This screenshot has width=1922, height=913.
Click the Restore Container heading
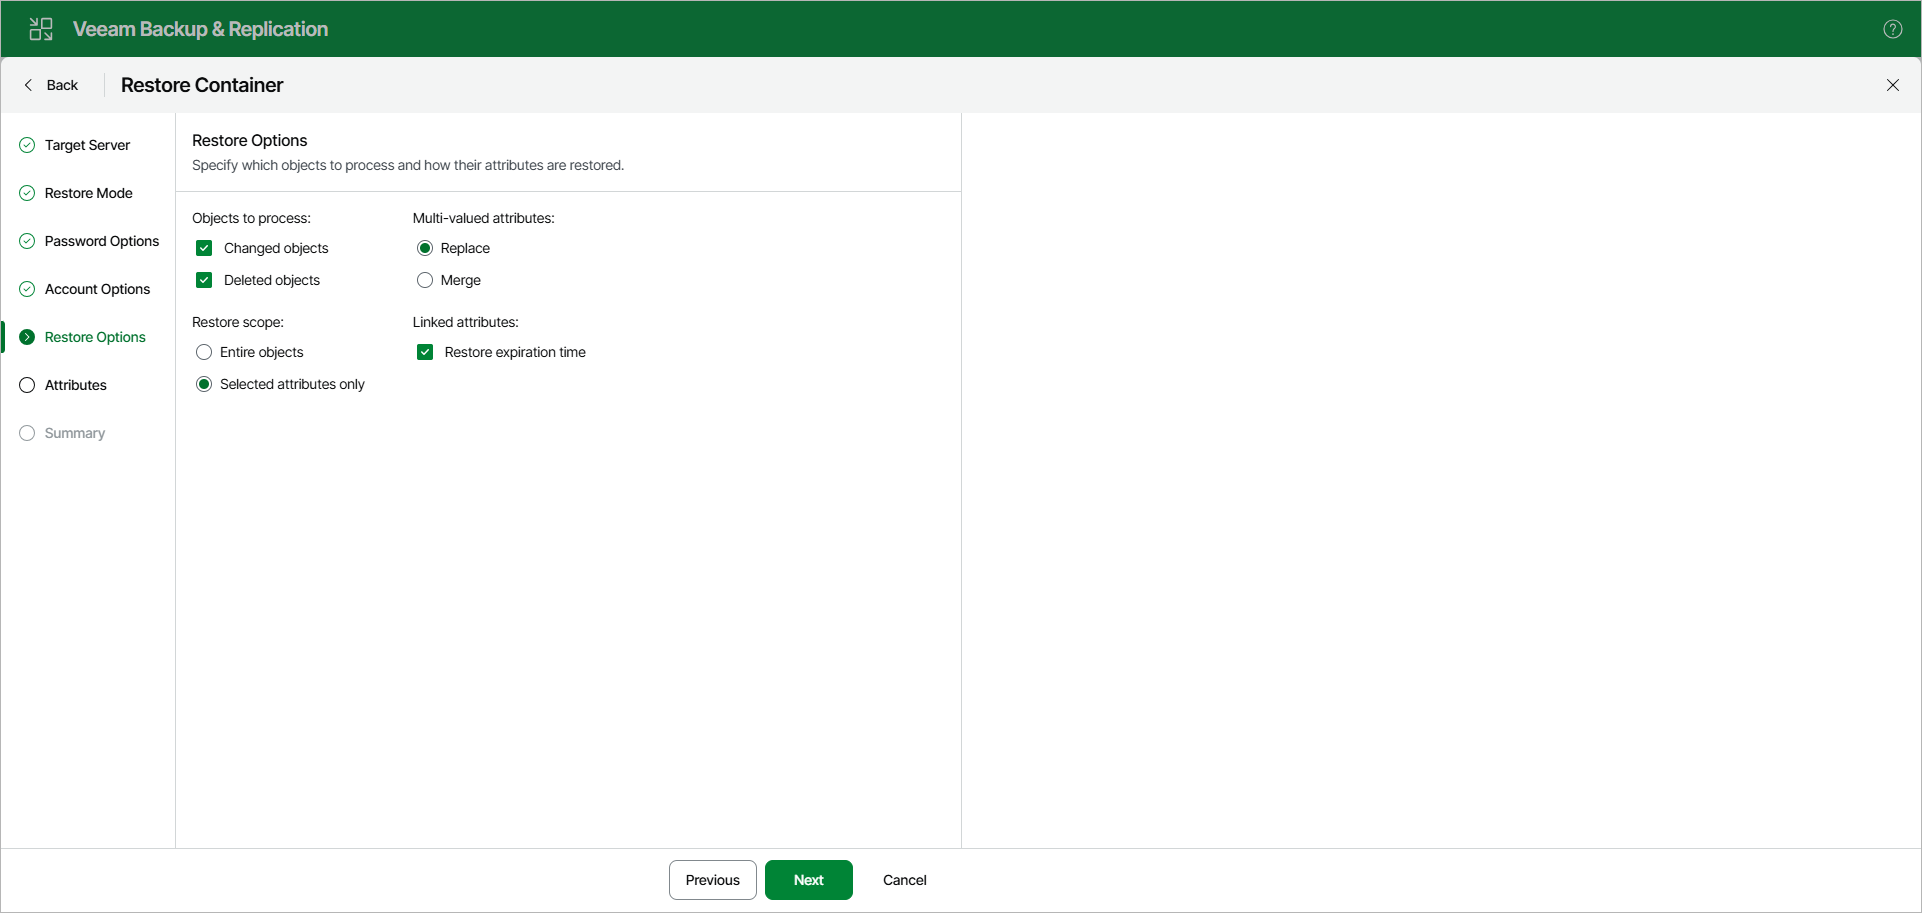(x=202, y=85)
